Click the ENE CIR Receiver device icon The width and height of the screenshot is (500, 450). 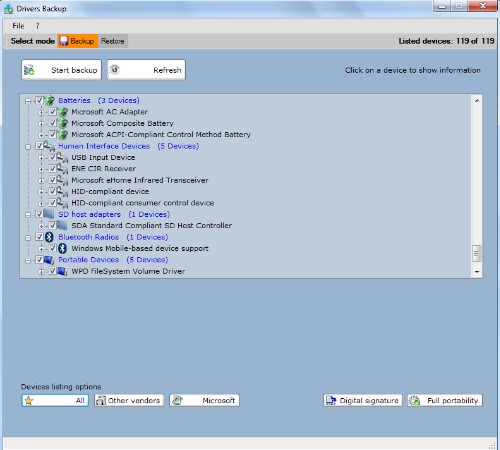tap(63, 169)
